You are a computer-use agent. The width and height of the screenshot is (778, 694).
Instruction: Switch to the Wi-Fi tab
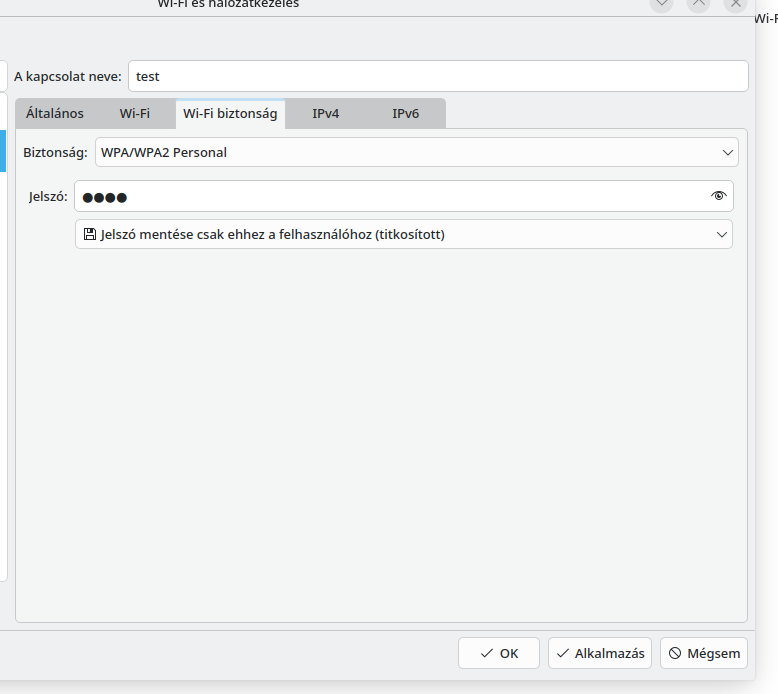tap(134, 114)
